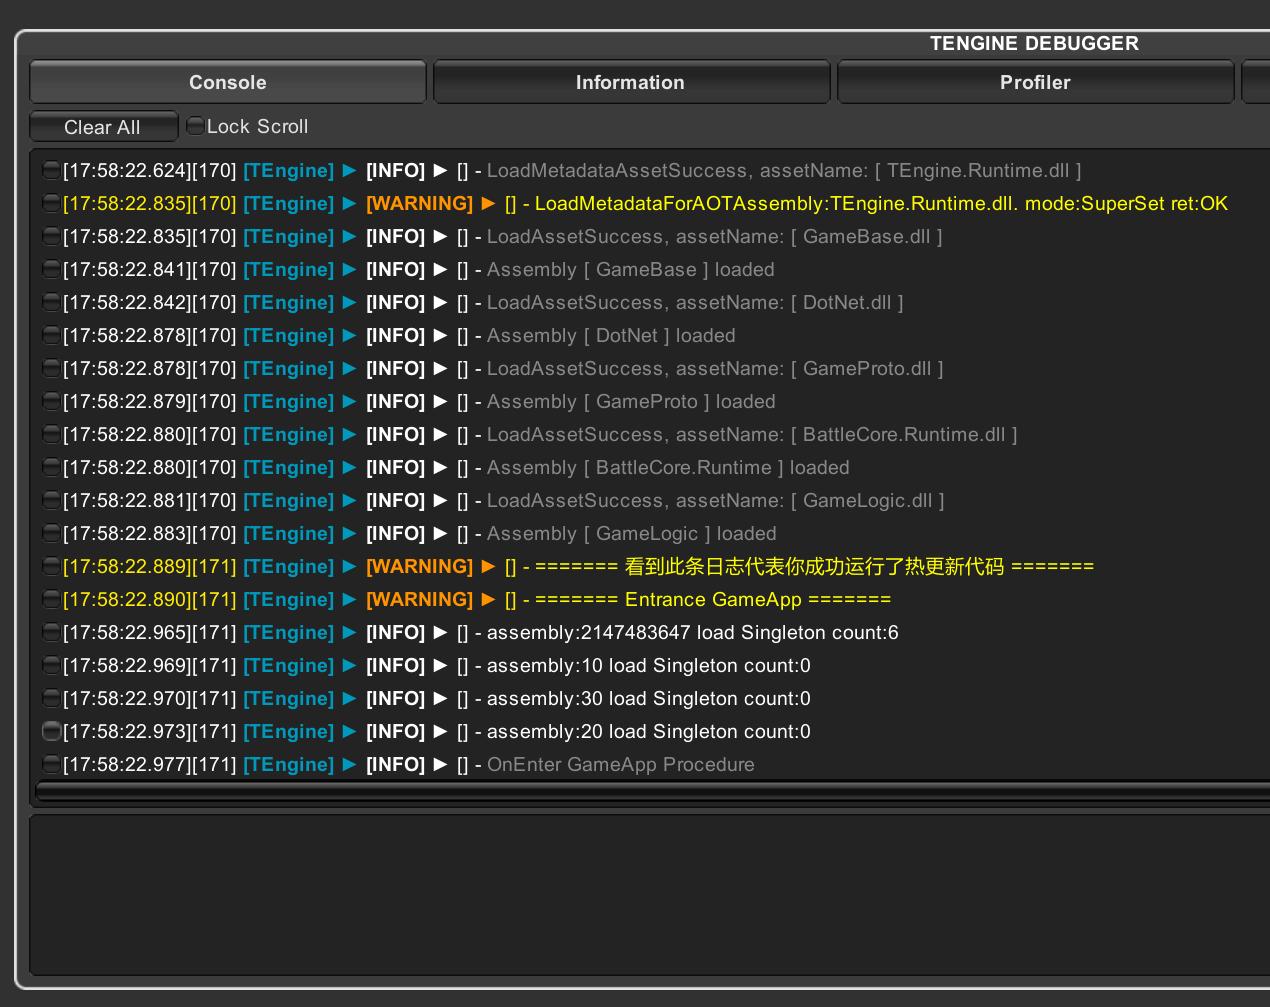The width and height of the screenshot is (1270, 1007).
Task: Click orange arrow on Entrance GameApp line
Action: (488, 599)
